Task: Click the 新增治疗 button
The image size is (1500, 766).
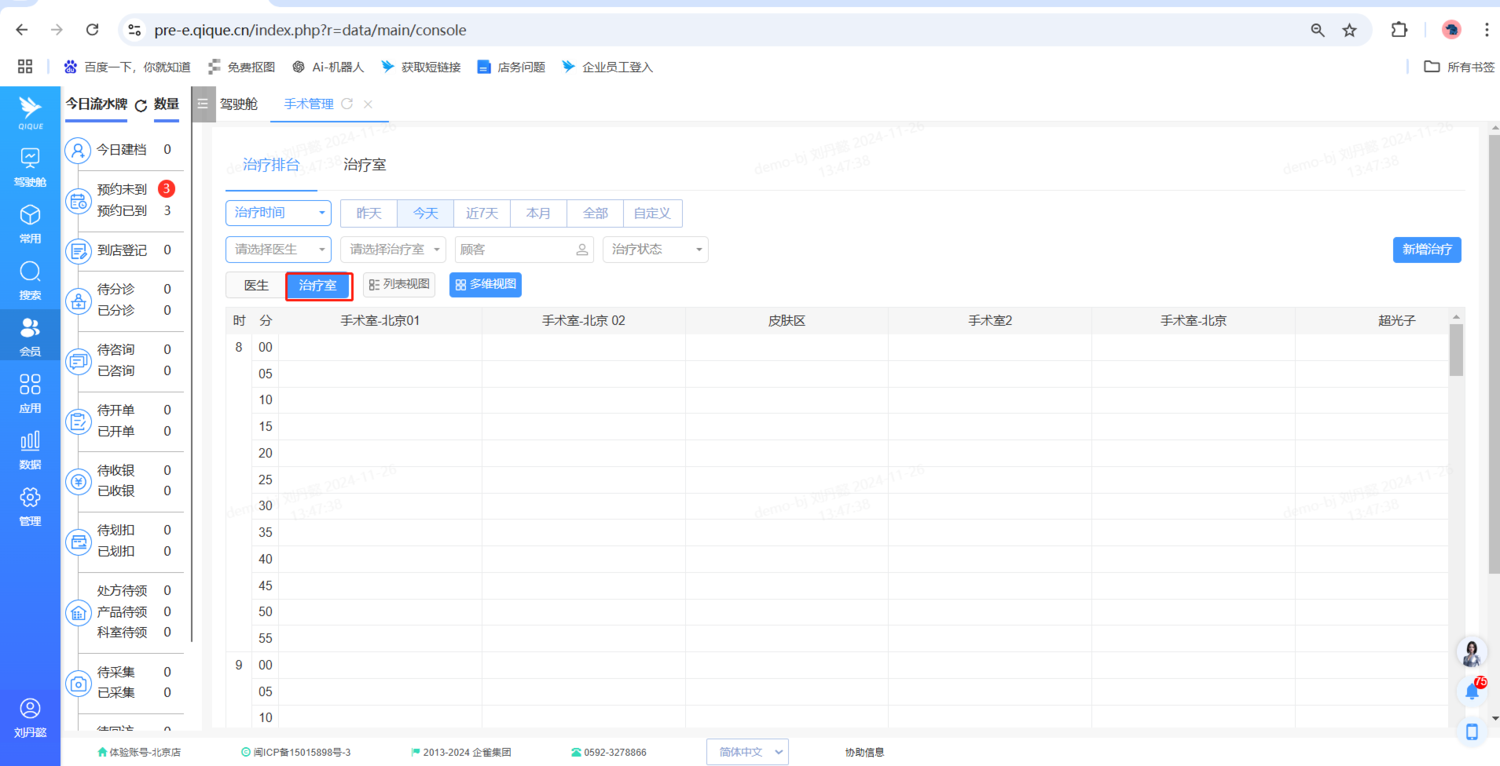Action: coord(1426,249)
